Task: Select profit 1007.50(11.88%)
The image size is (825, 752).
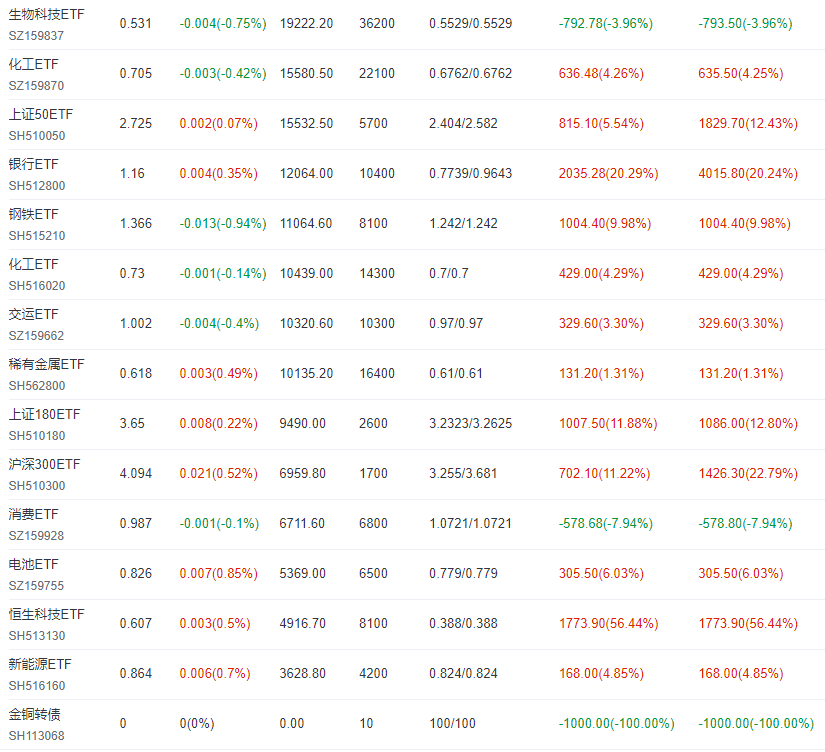Action: click(x=608, y=424)
